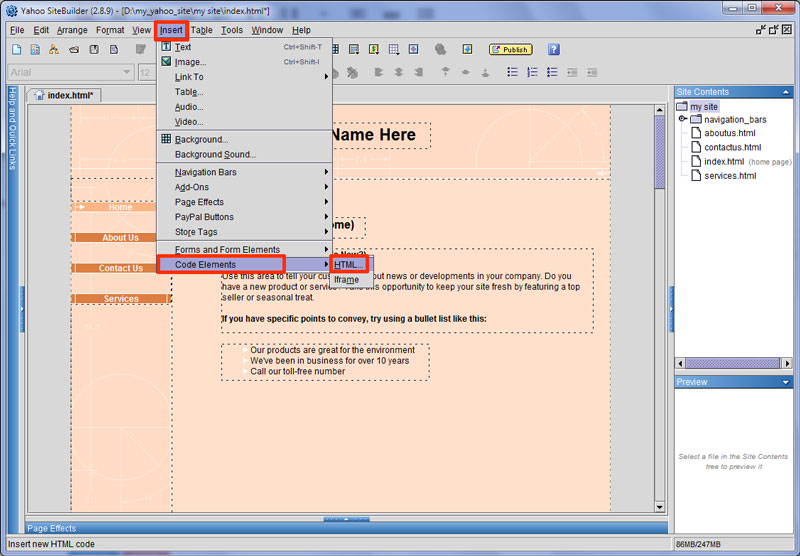
Task: Click the align right icon
Action: pyautogui.click(x=418, y=72)
